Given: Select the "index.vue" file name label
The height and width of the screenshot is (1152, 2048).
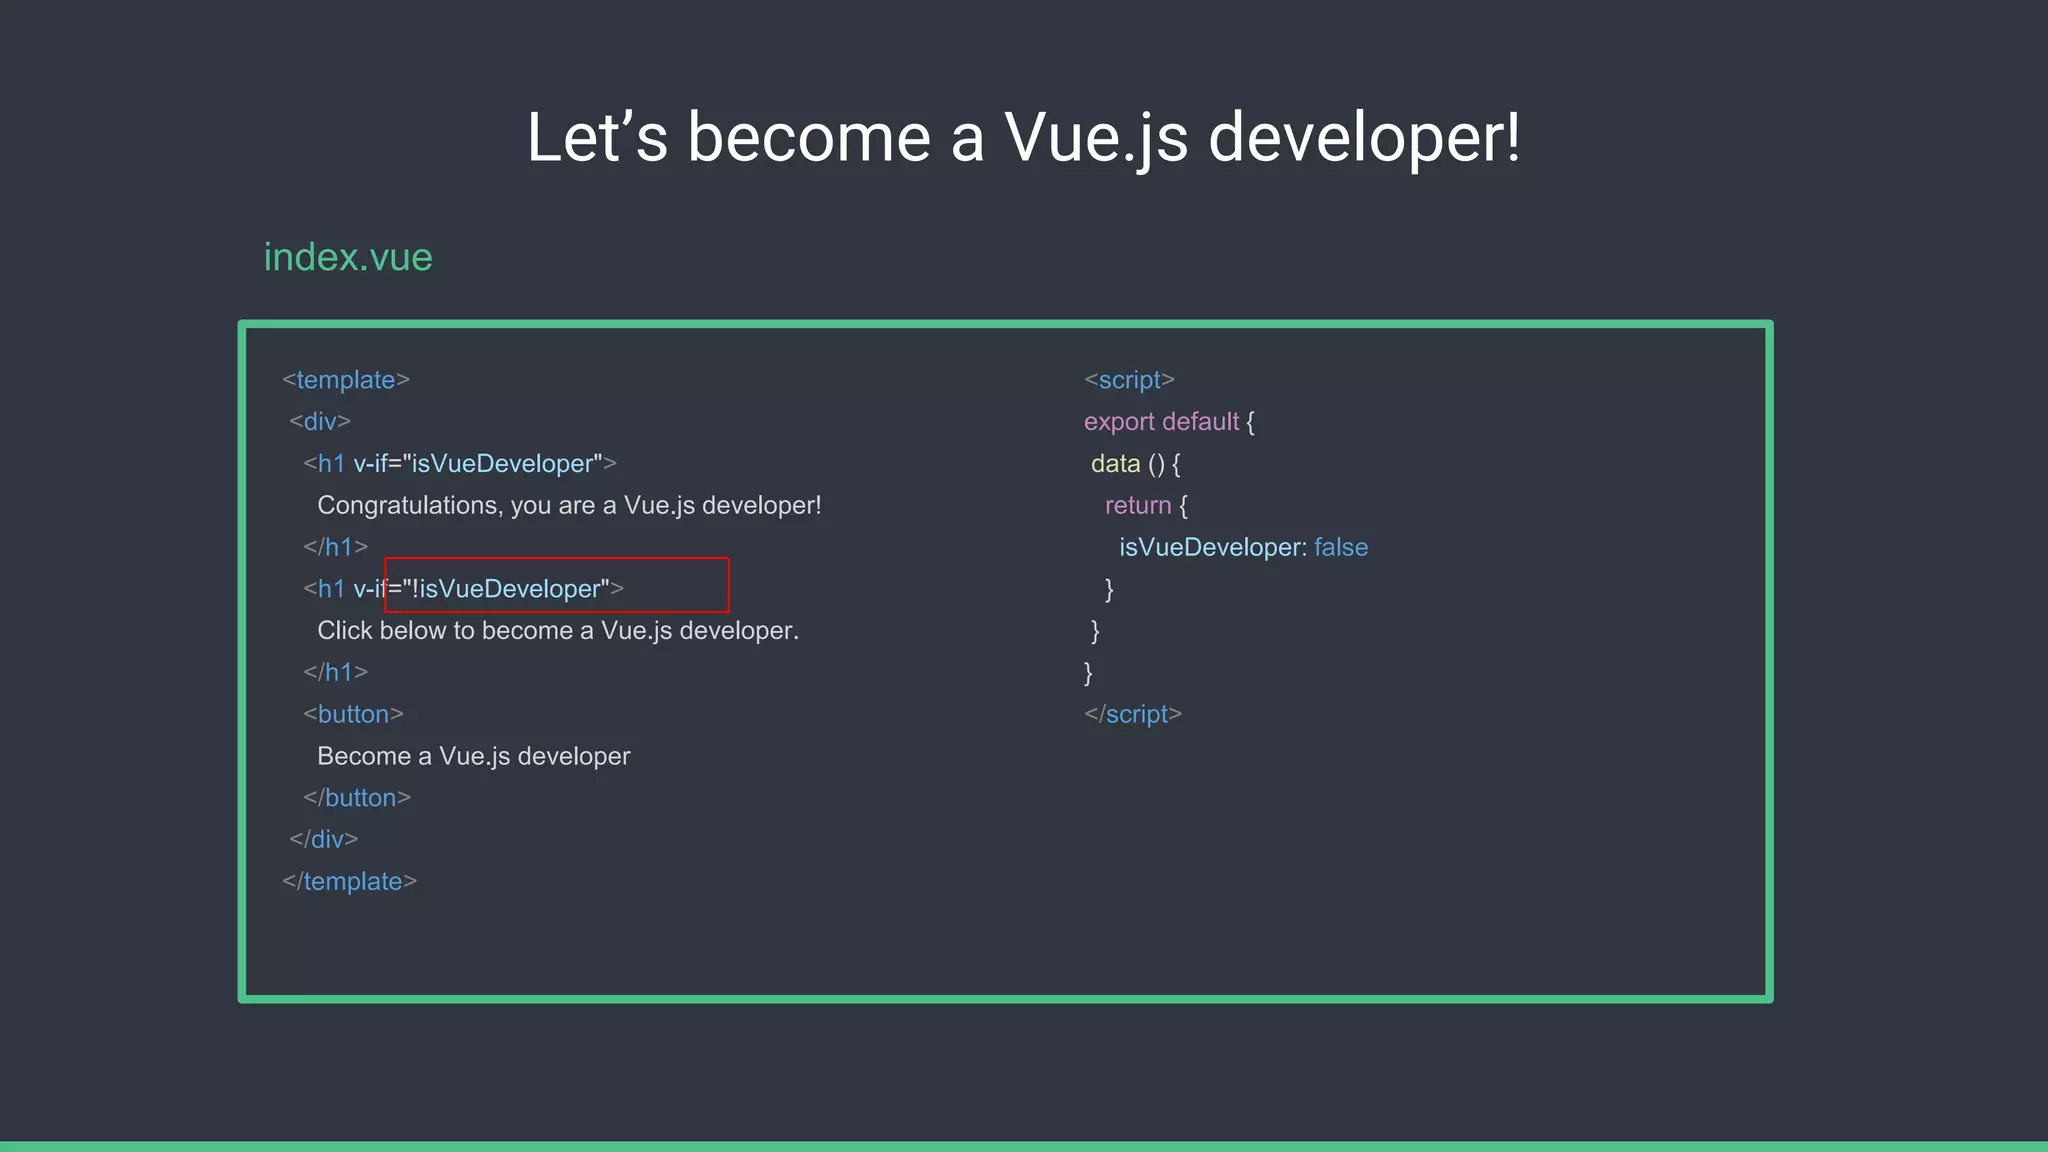Looking at the screenshot, I should (x=348, y=257).
